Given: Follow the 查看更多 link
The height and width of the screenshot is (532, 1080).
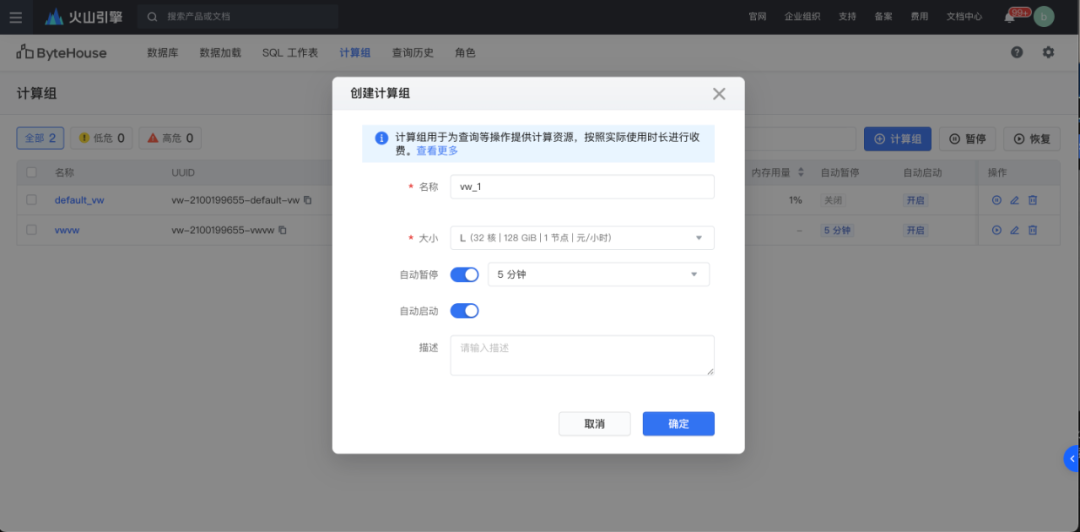Looking at the screenshot, I should [437, 150].
